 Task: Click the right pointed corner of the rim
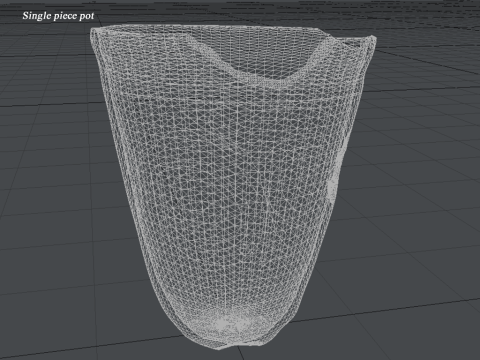373,39
